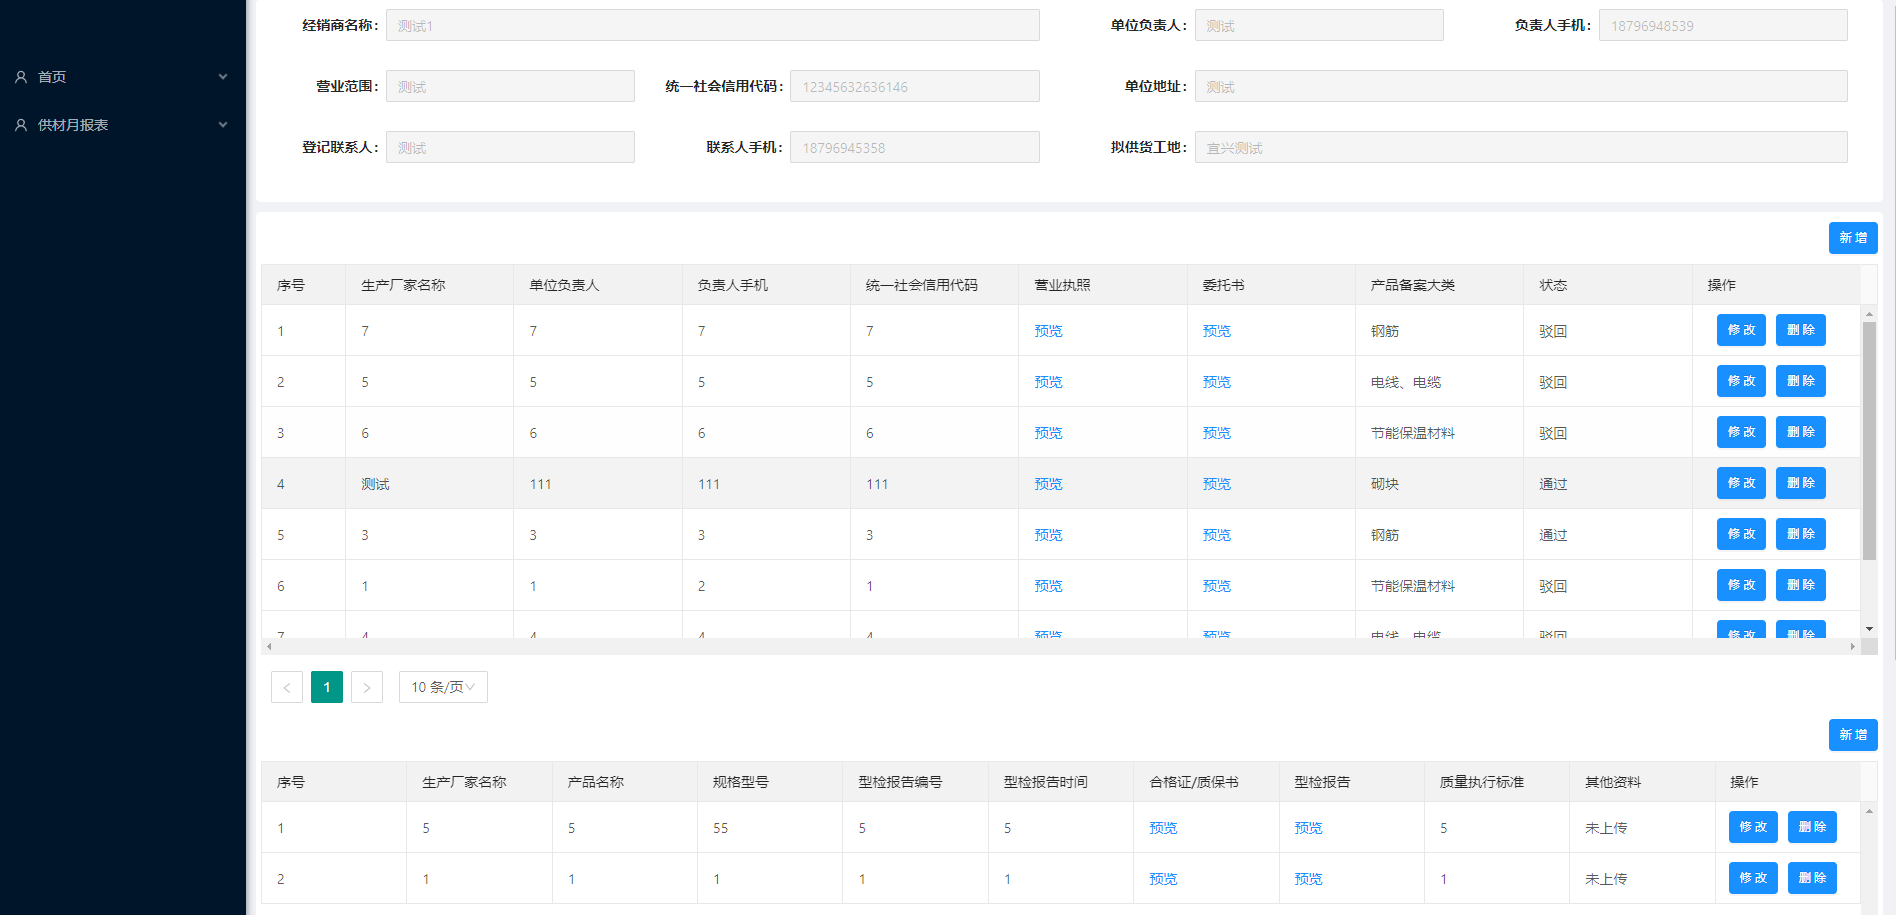Expand the 首页 sidebar menu chevron

coord(223,77)
